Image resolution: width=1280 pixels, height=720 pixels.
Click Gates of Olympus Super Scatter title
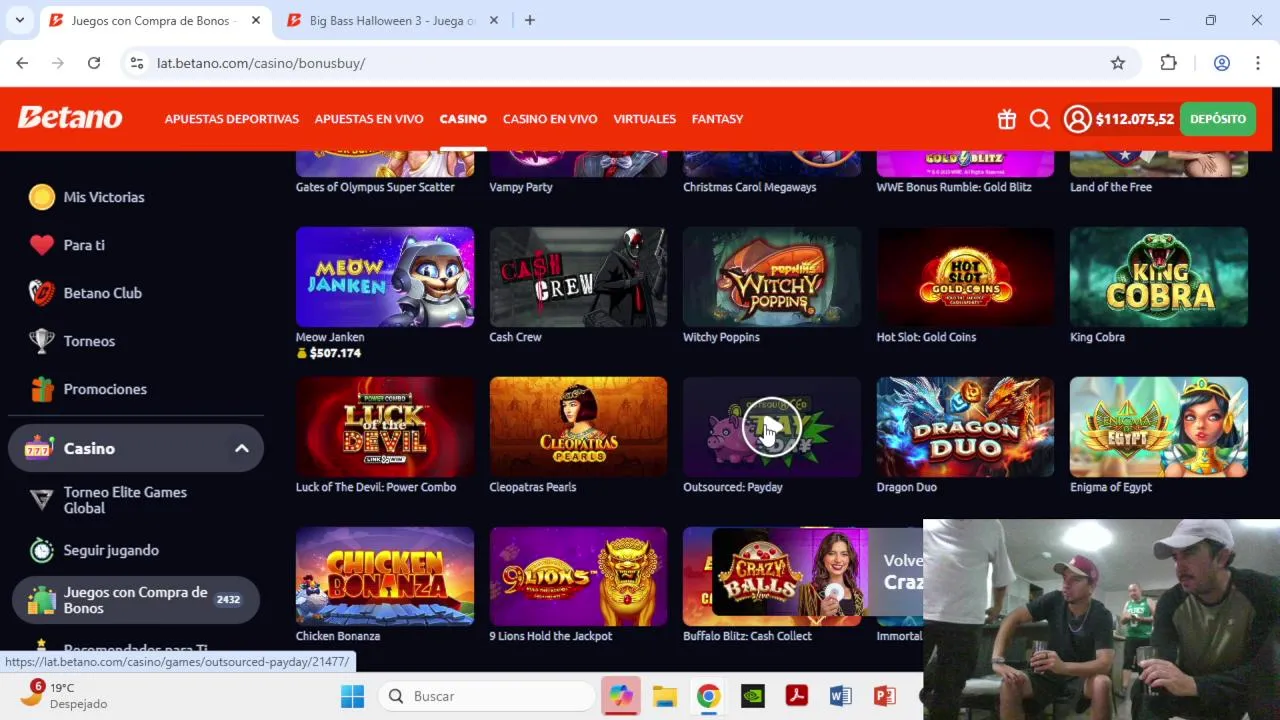(x=375, y=187)
